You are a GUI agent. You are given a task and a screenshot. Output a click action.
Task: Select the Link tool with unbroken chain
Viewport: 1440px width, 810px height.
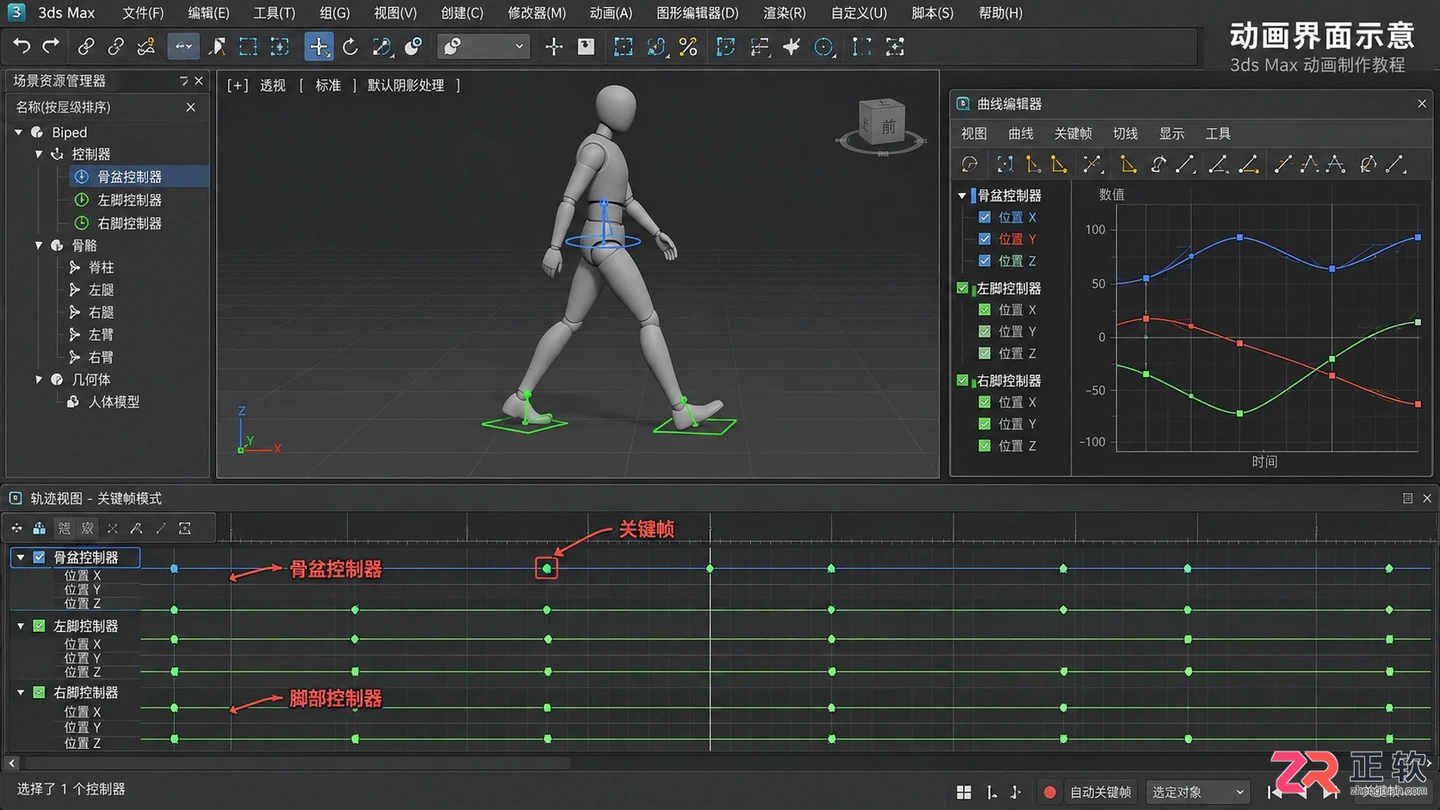pyautogui.click(x=87, y=46)
